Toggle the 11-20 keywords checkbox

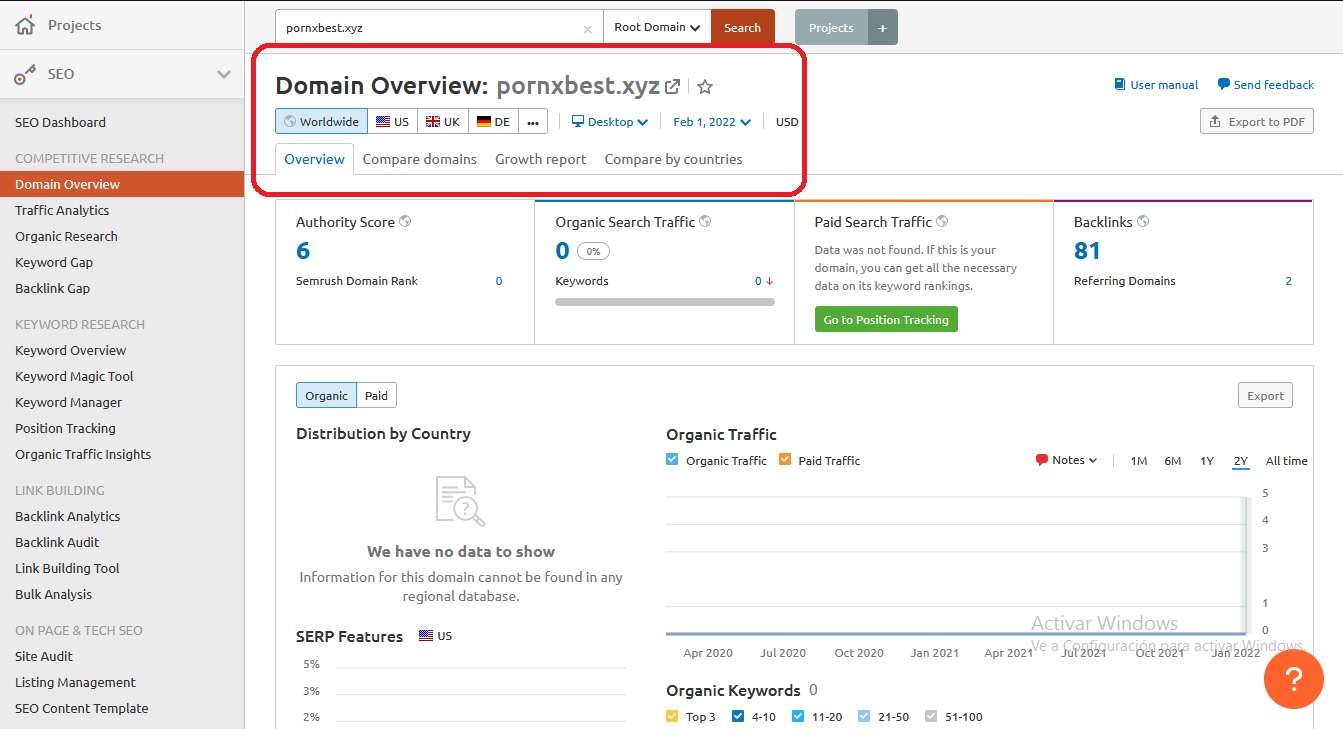(x=798, y=716)
